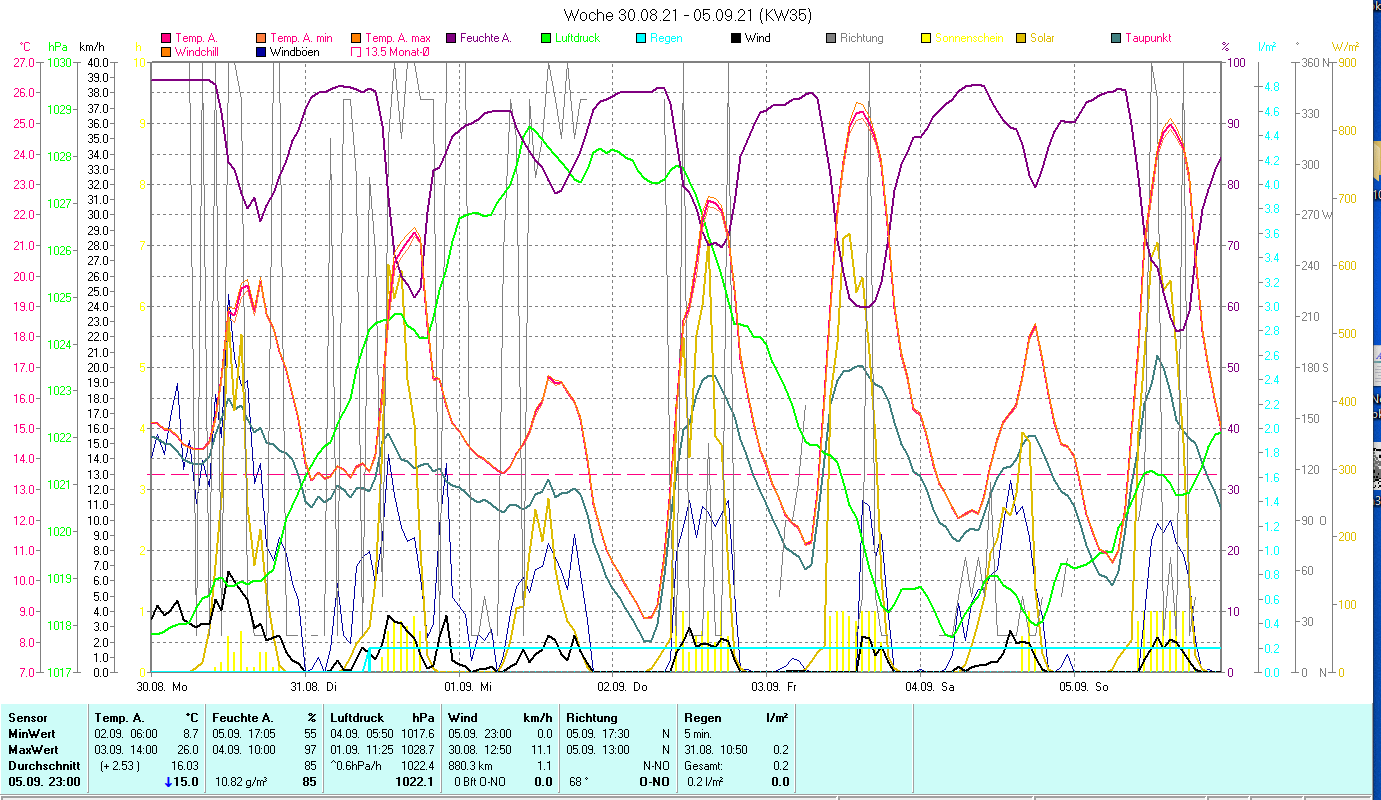
Task: Select the 'Regen' legend label
Action: pyautogui.click(x=667, y=38)
